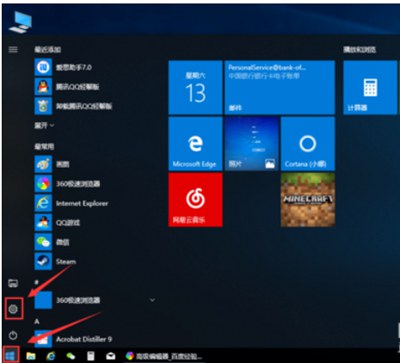Click the Power button icon
The image size is (400, 363).
13,335
